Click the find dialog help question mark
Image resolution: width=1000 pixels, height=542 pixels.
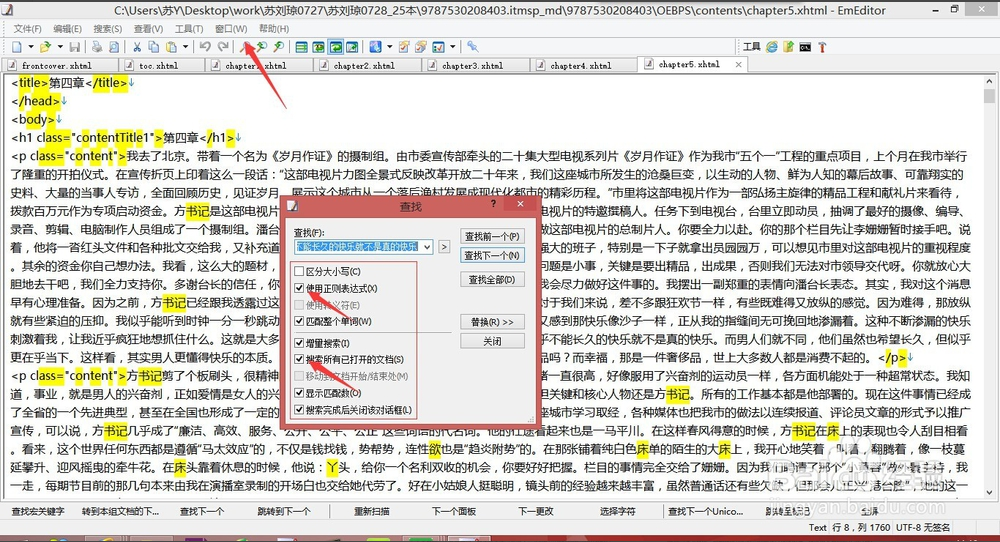493,204
